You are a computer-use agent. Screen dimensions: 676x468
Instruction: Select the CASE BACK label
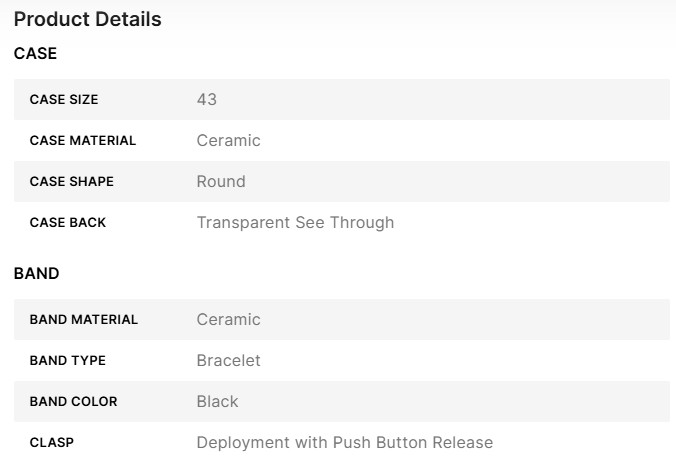click(68, 223)
